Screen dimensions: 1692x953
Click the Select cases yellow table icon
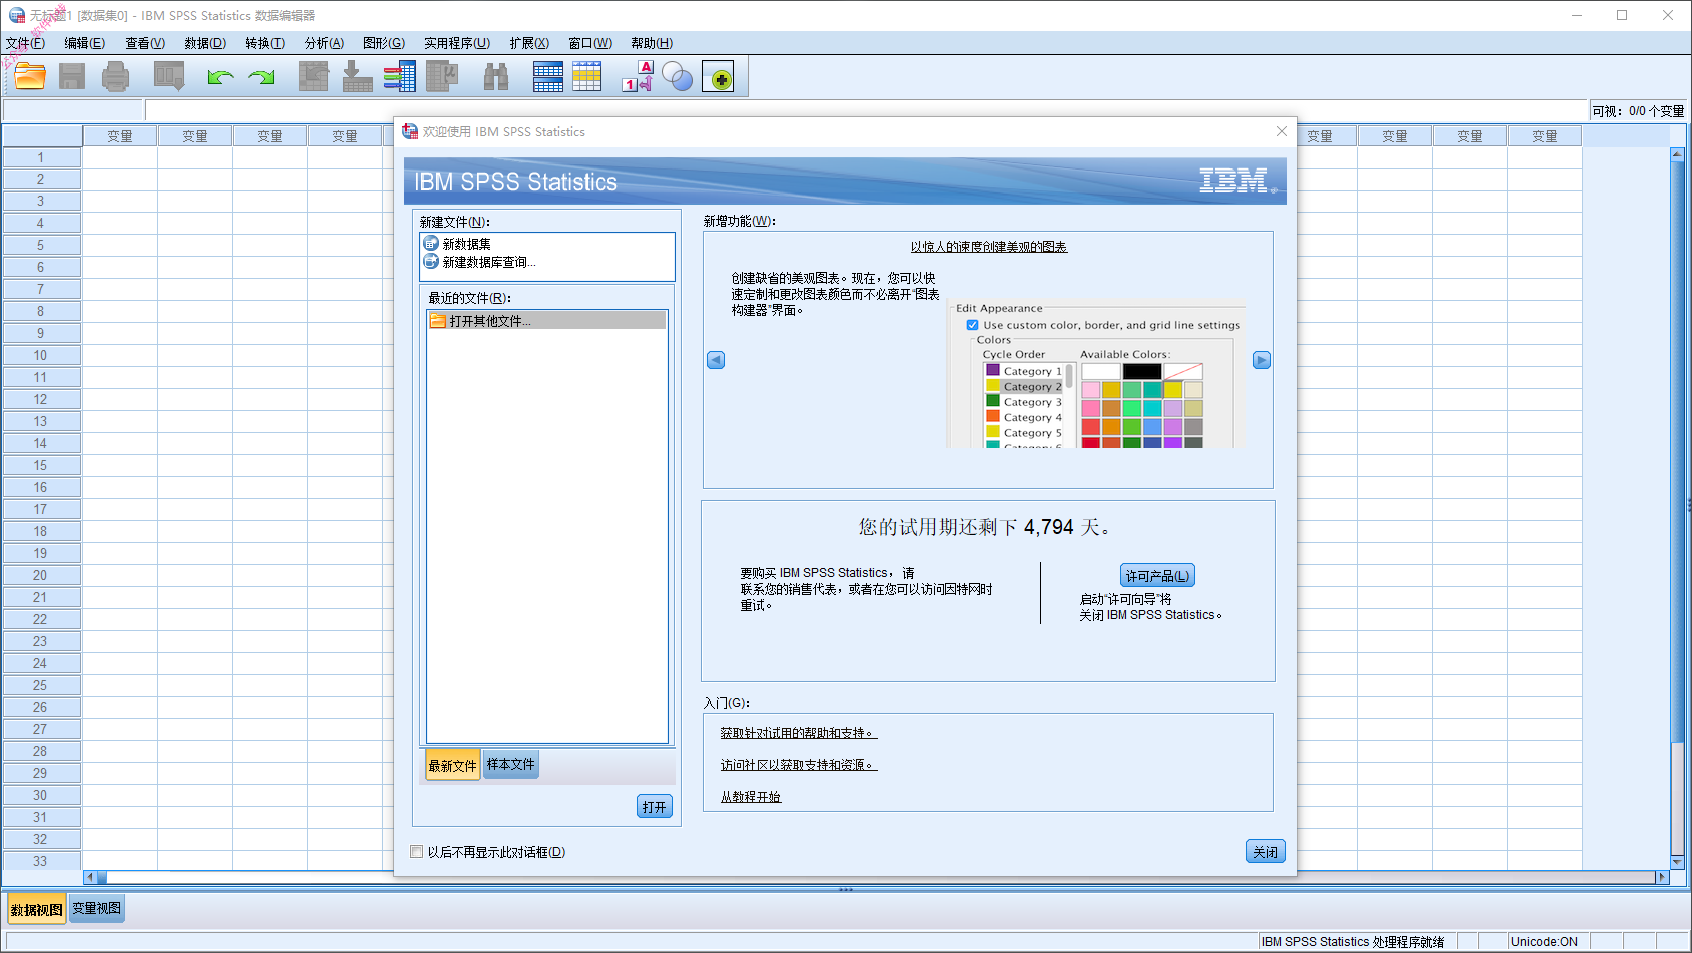[587, 77]
